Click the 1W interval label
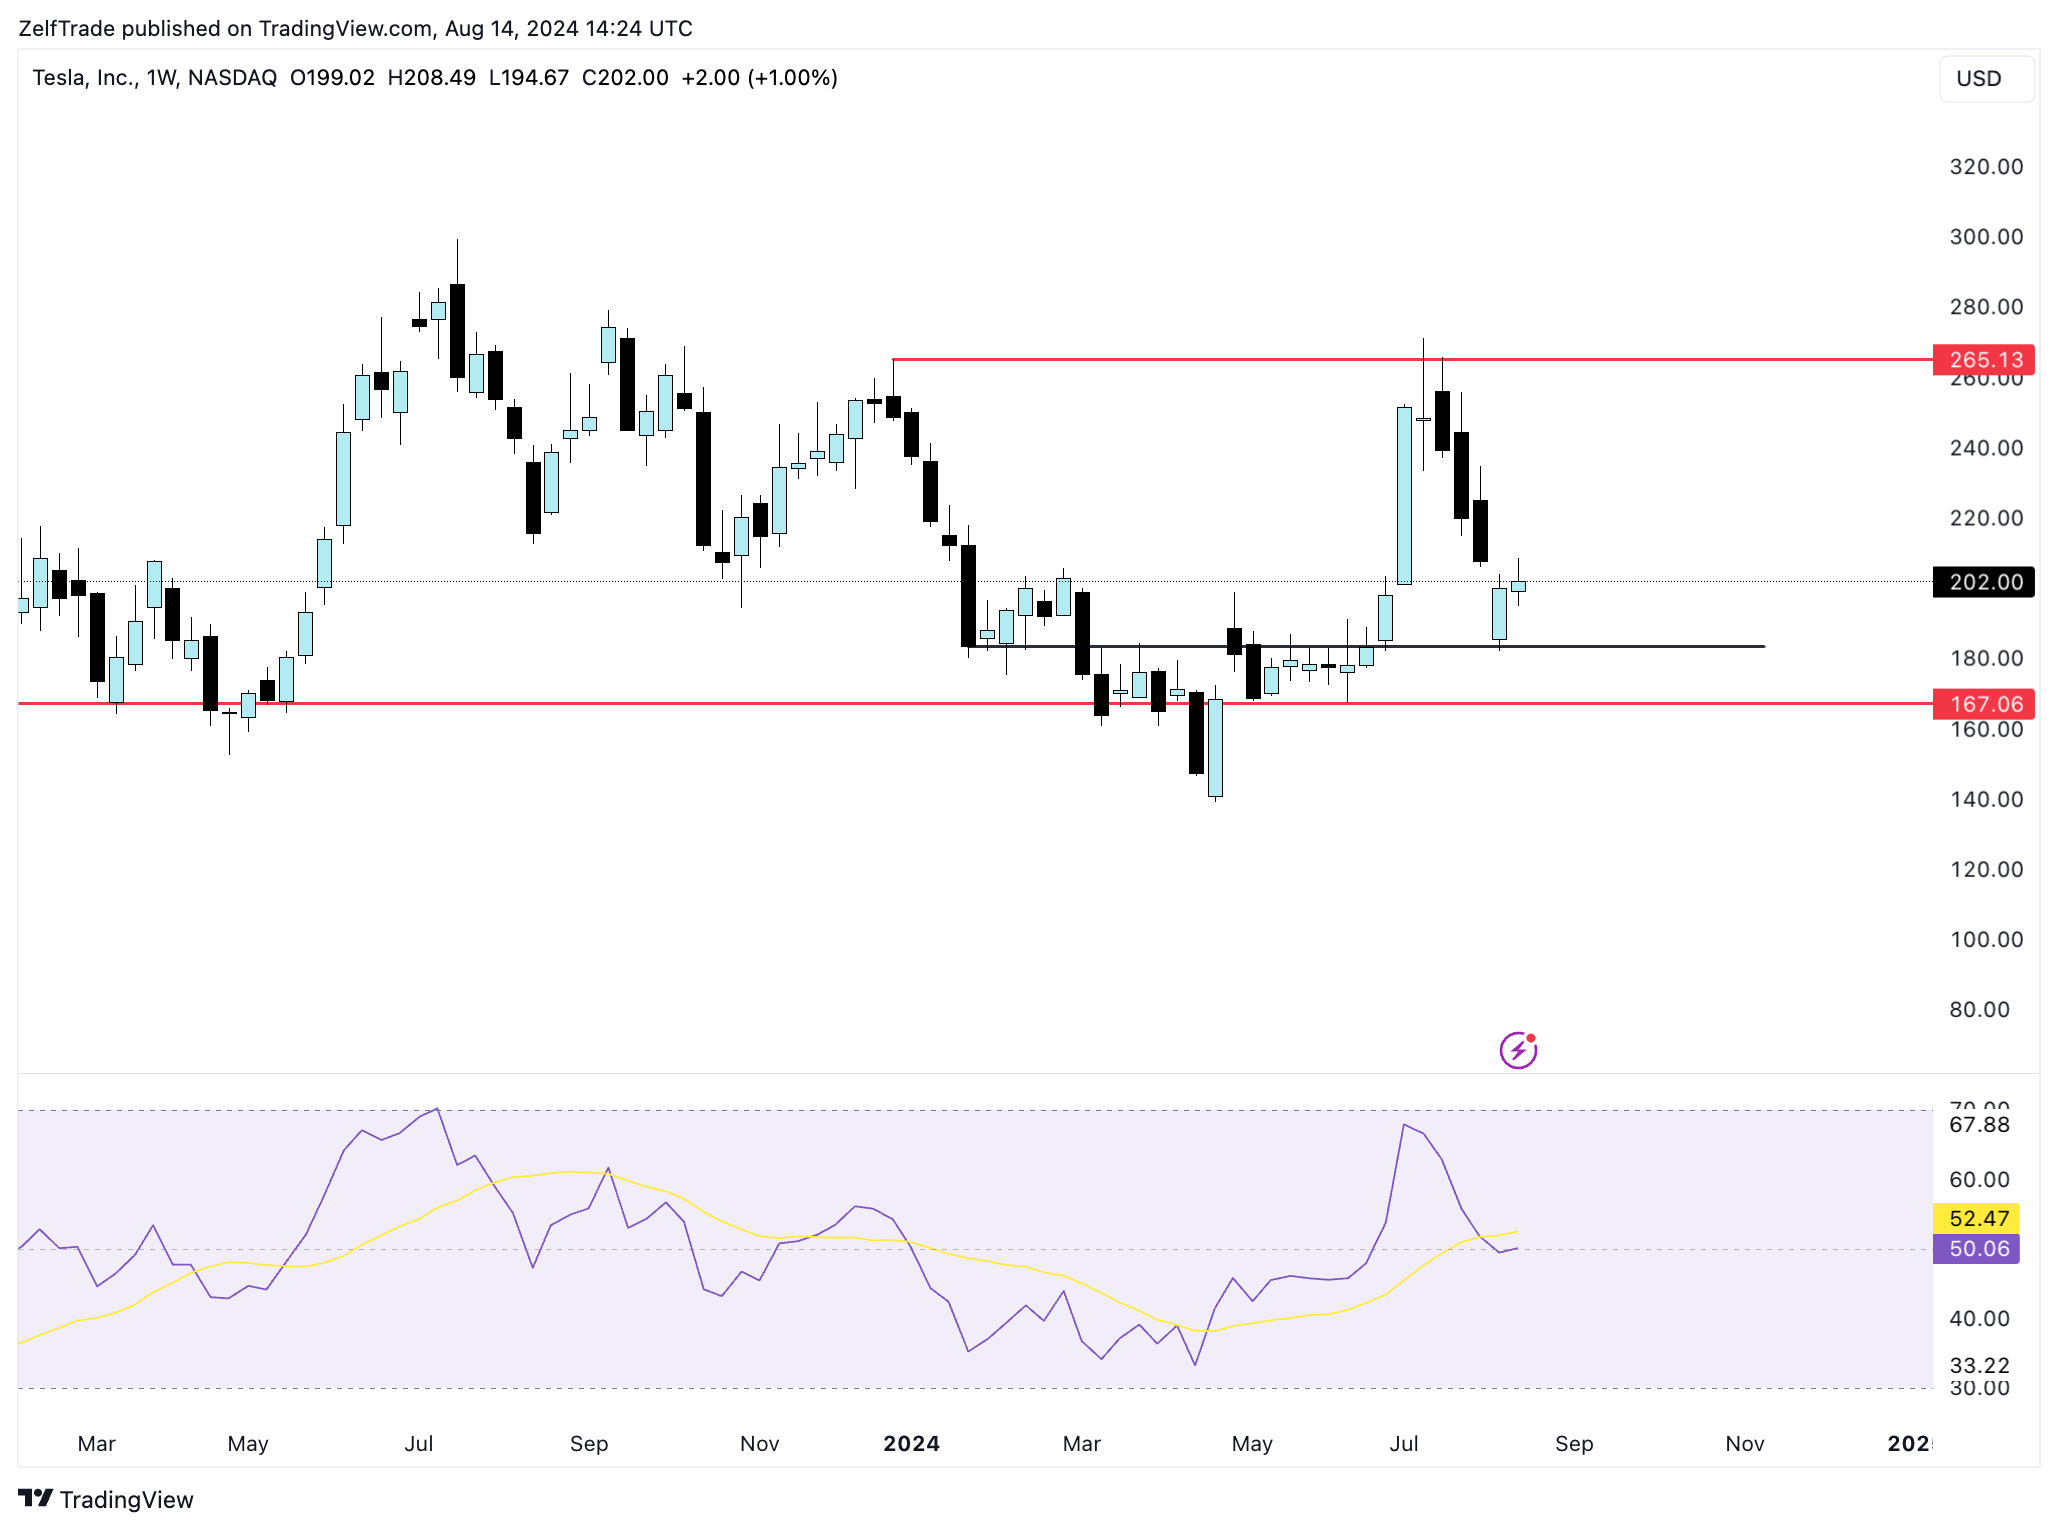The image size is (2058, 1530). pos(160,78)
